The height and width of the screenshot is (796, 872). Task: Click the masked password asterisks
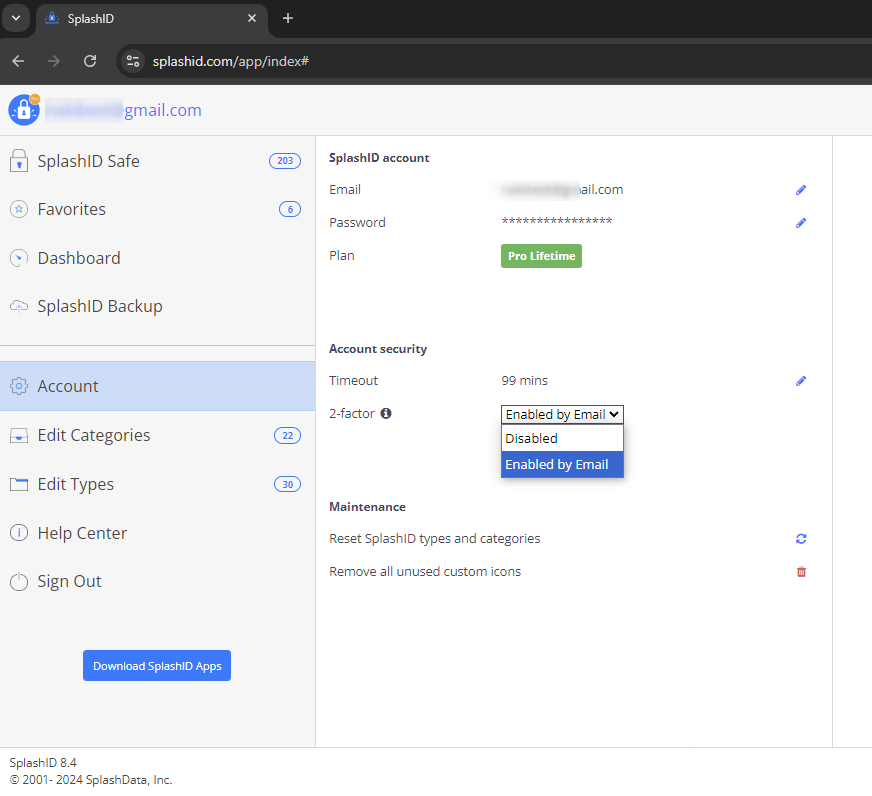pyautogui.click(x=557, y=221)
